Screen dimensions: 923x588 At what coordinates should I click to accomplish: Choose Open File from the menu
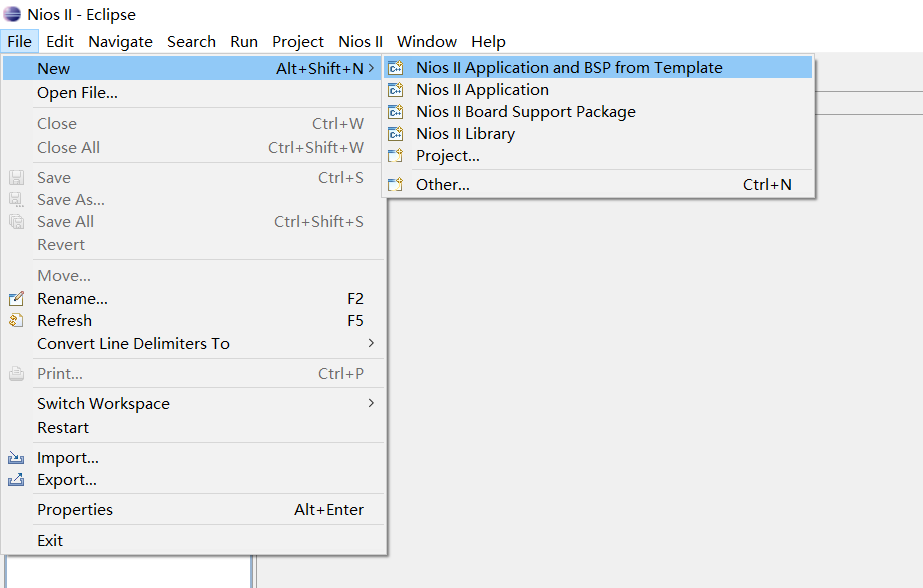77,92
